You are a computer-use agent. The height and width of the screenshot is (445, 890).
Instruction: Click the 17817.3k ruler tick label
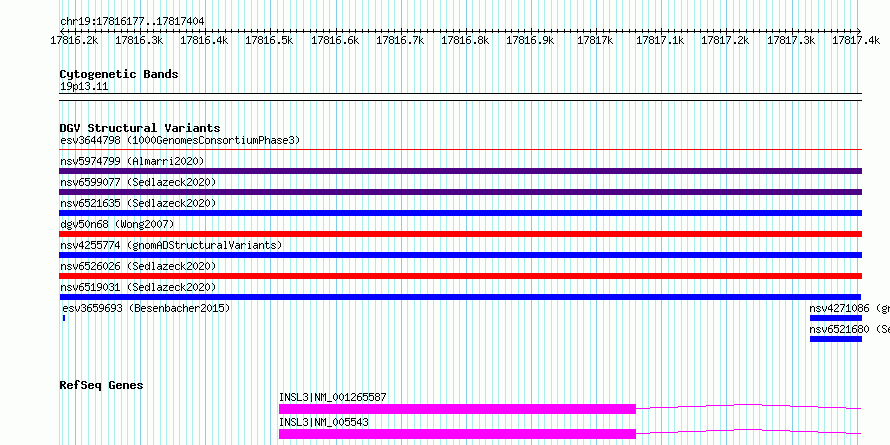click(x=791, y=40)
